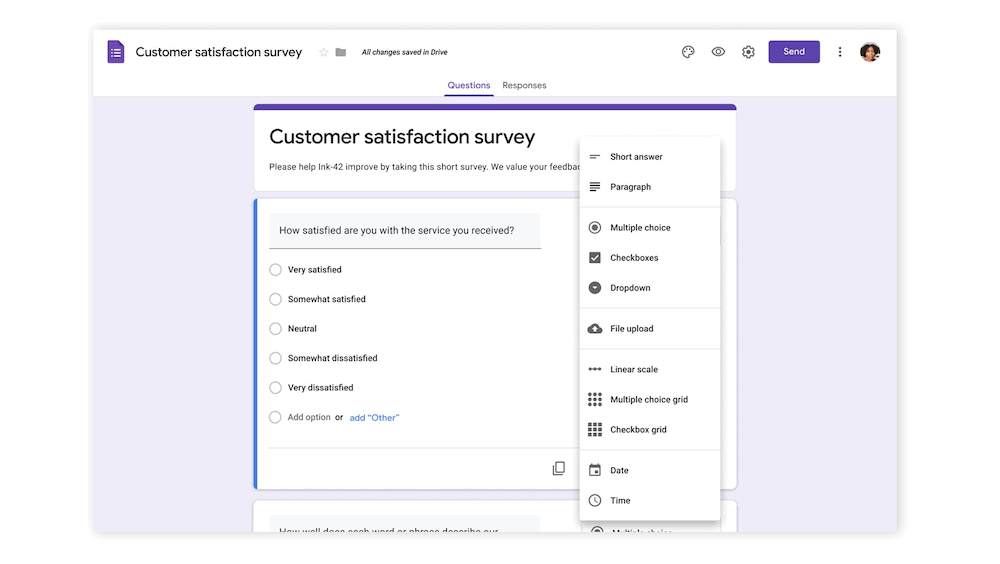The image size is (1000, 564).
Task: Choose Checkbox grid question type
Action: click(650, 429)
